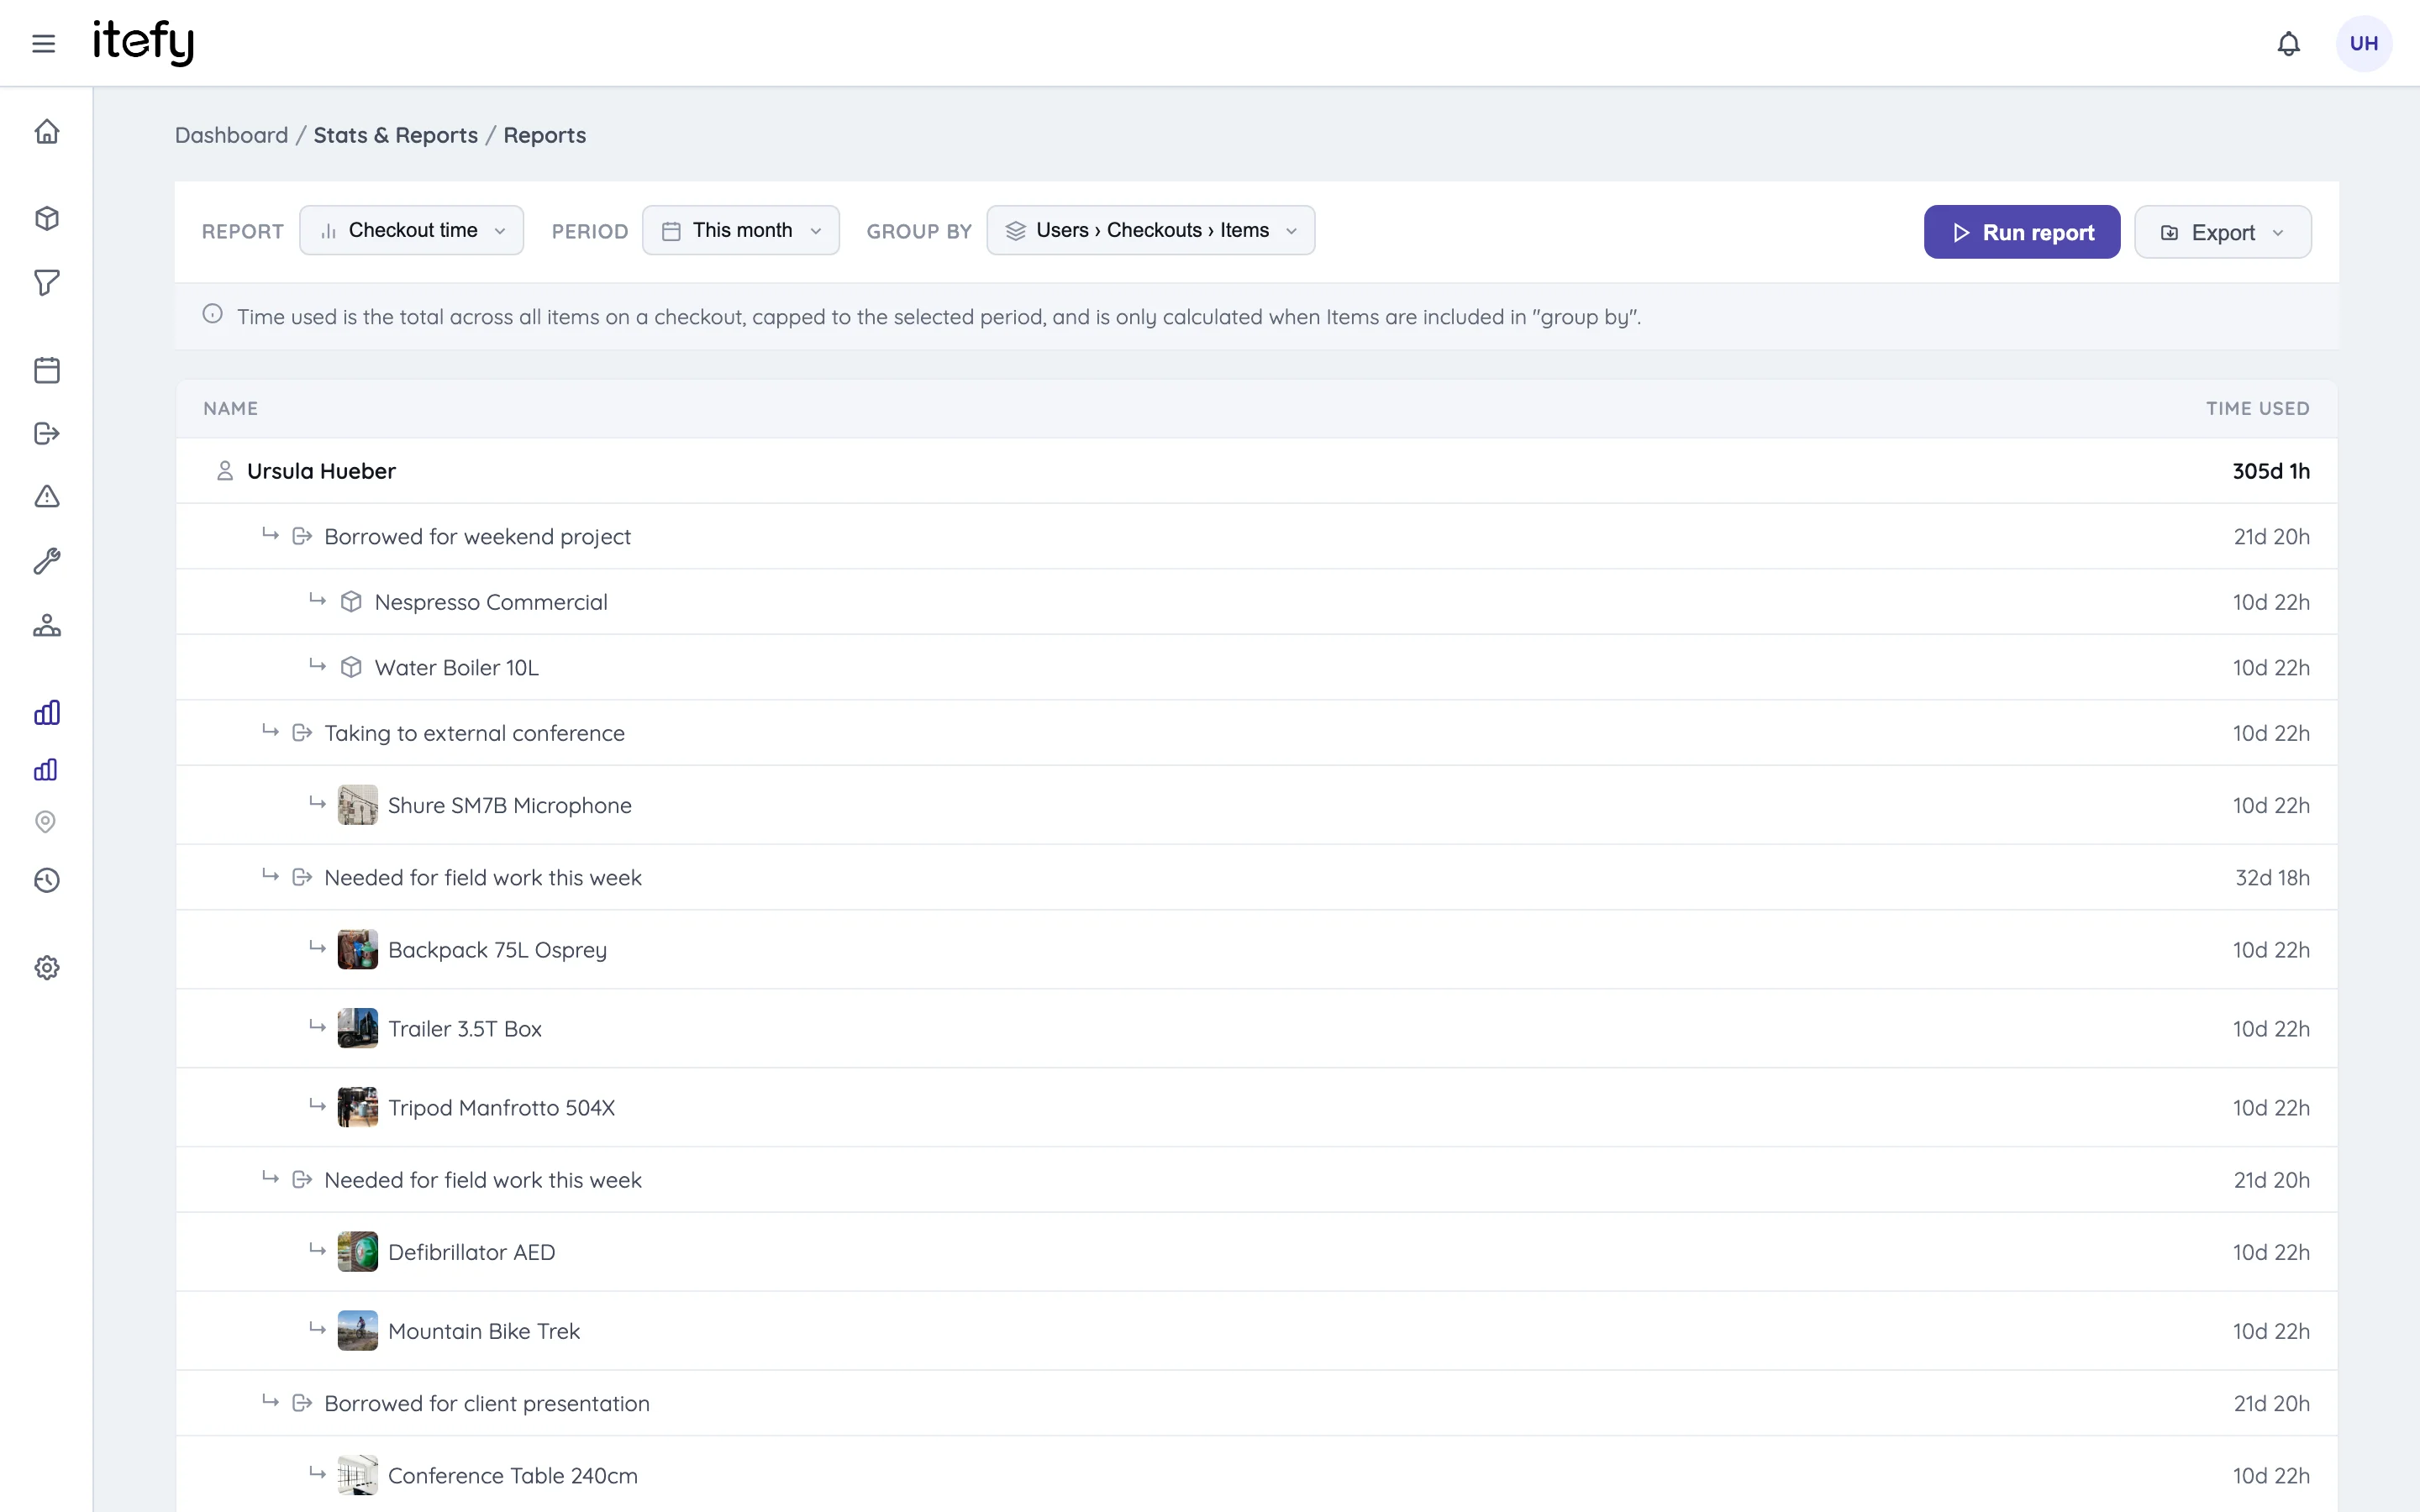Click Borrowed for client presentation text
Screen dimensions: 2420x1512
(x=487, y=1404)
